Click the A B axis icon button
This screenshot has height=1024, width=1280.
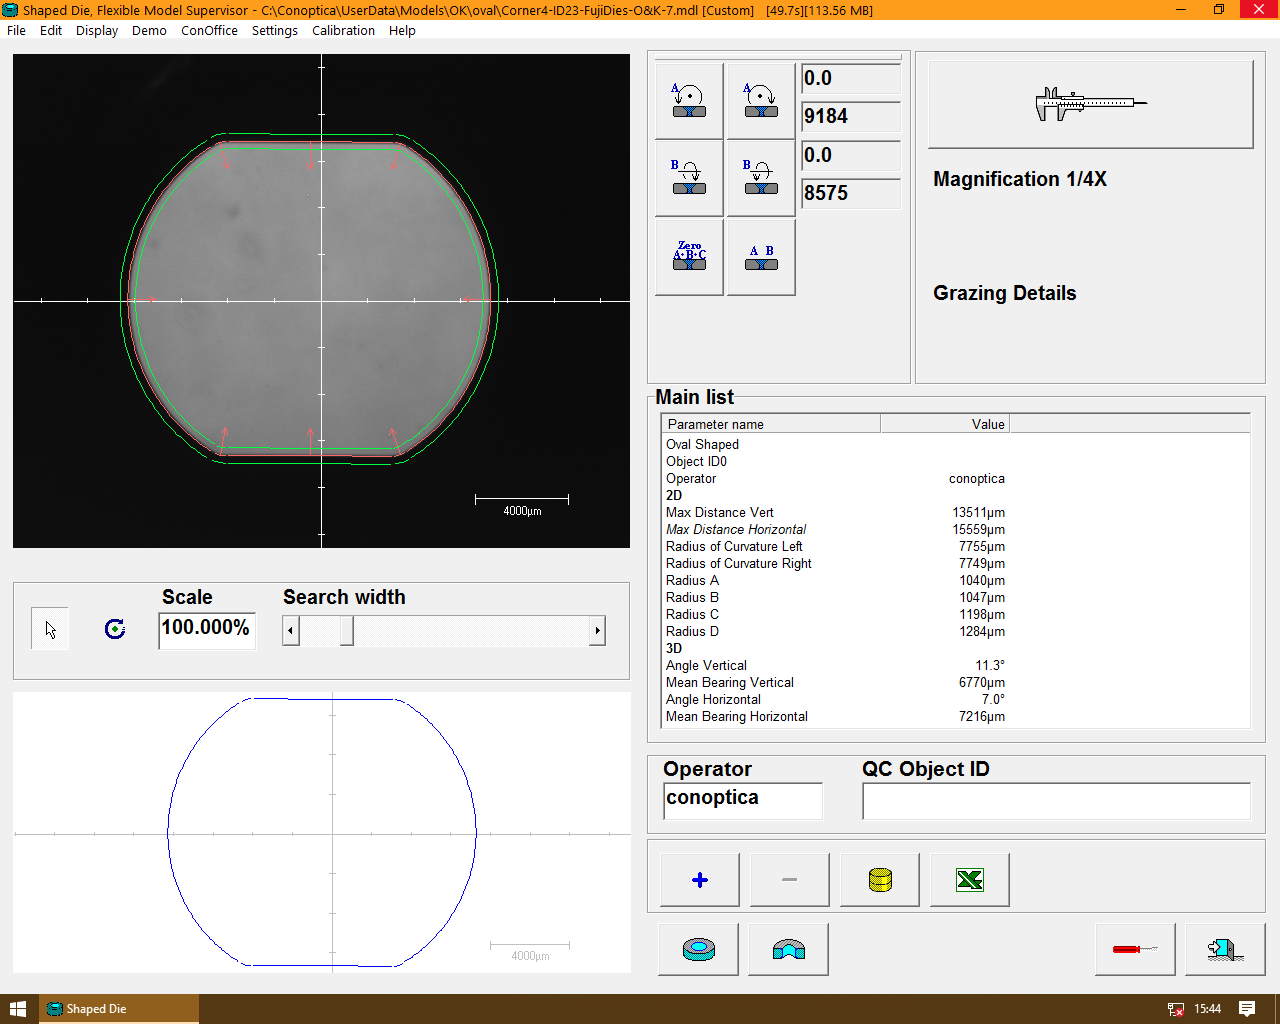tap(761, 258)
